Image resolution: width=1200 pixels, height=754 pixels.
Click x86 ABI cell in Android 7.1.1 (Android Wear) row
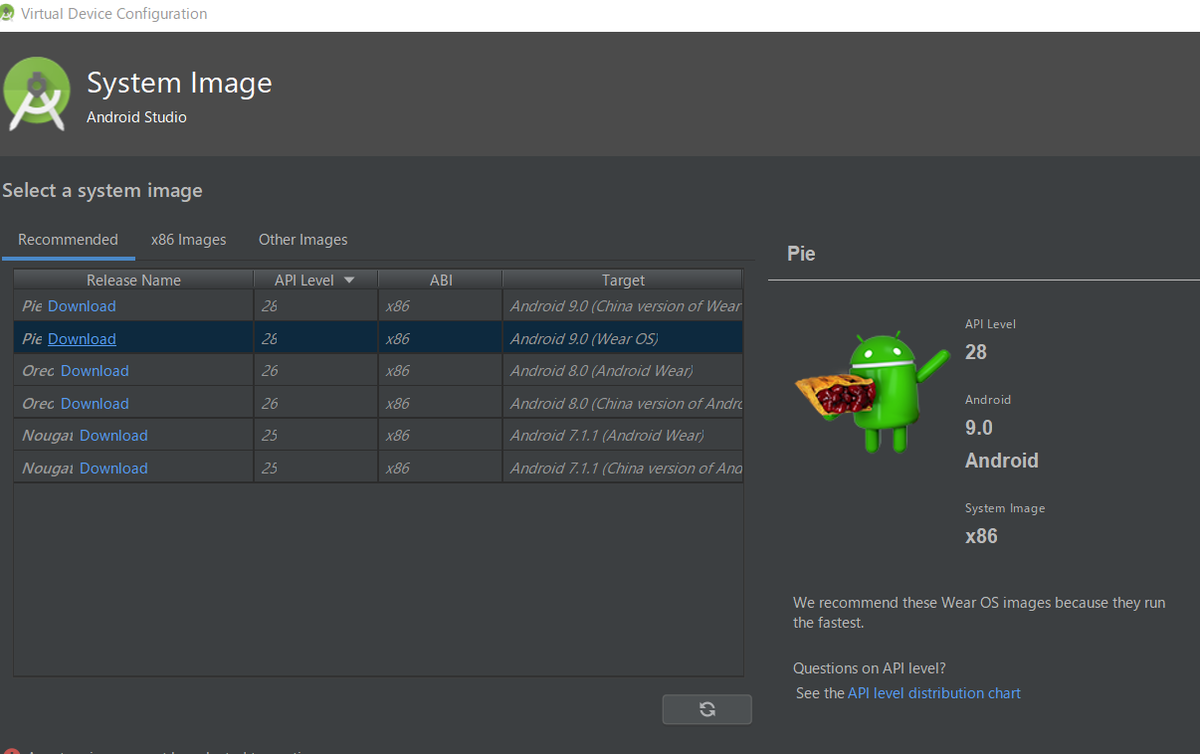[x=440, y=436]
